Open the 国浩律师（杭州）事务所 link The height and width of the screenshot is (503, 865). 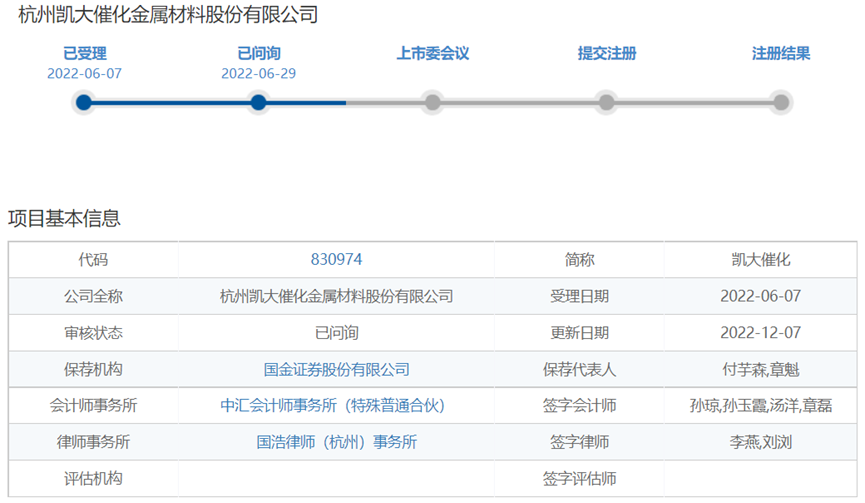tap(337, 442)
